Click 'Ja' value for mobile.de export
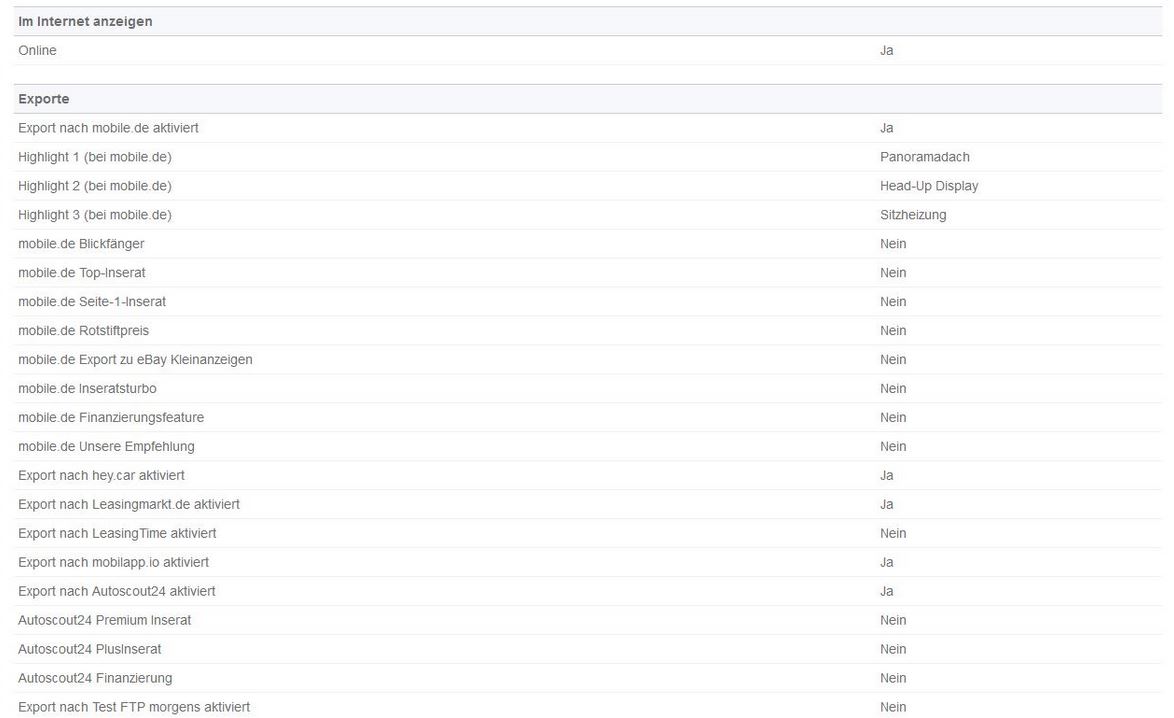Image resolution: width=1174 pixels, height=718 pixels. (886, 128)
